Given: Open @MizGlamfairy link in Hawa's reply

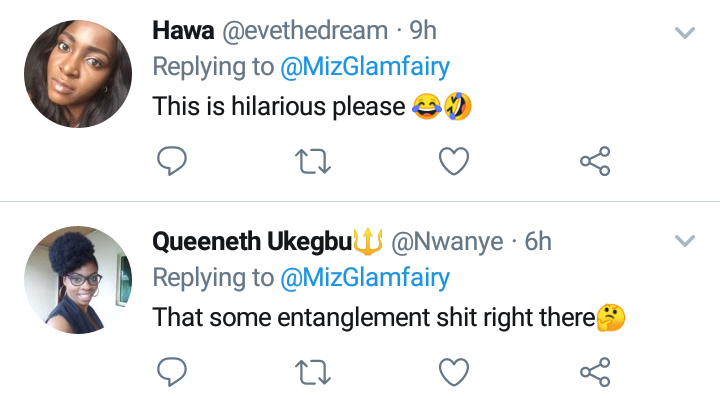Looking at the screenshot, I should point(365,67).
